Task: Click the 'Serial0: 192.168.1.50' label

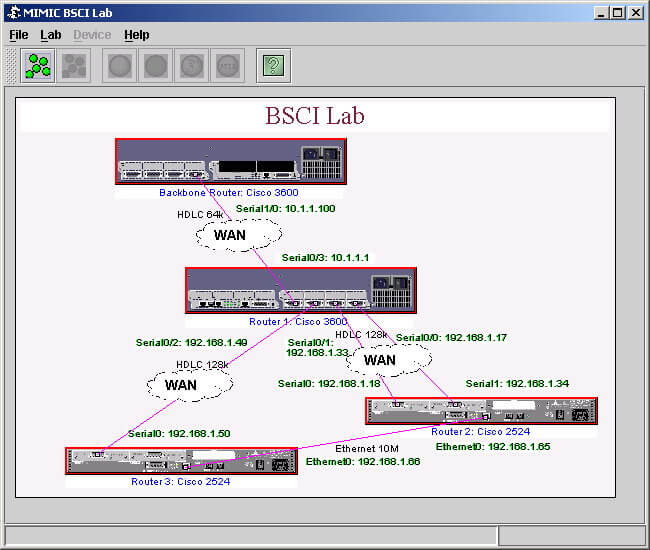Action: pyautogui.click(x=179, y=434)
